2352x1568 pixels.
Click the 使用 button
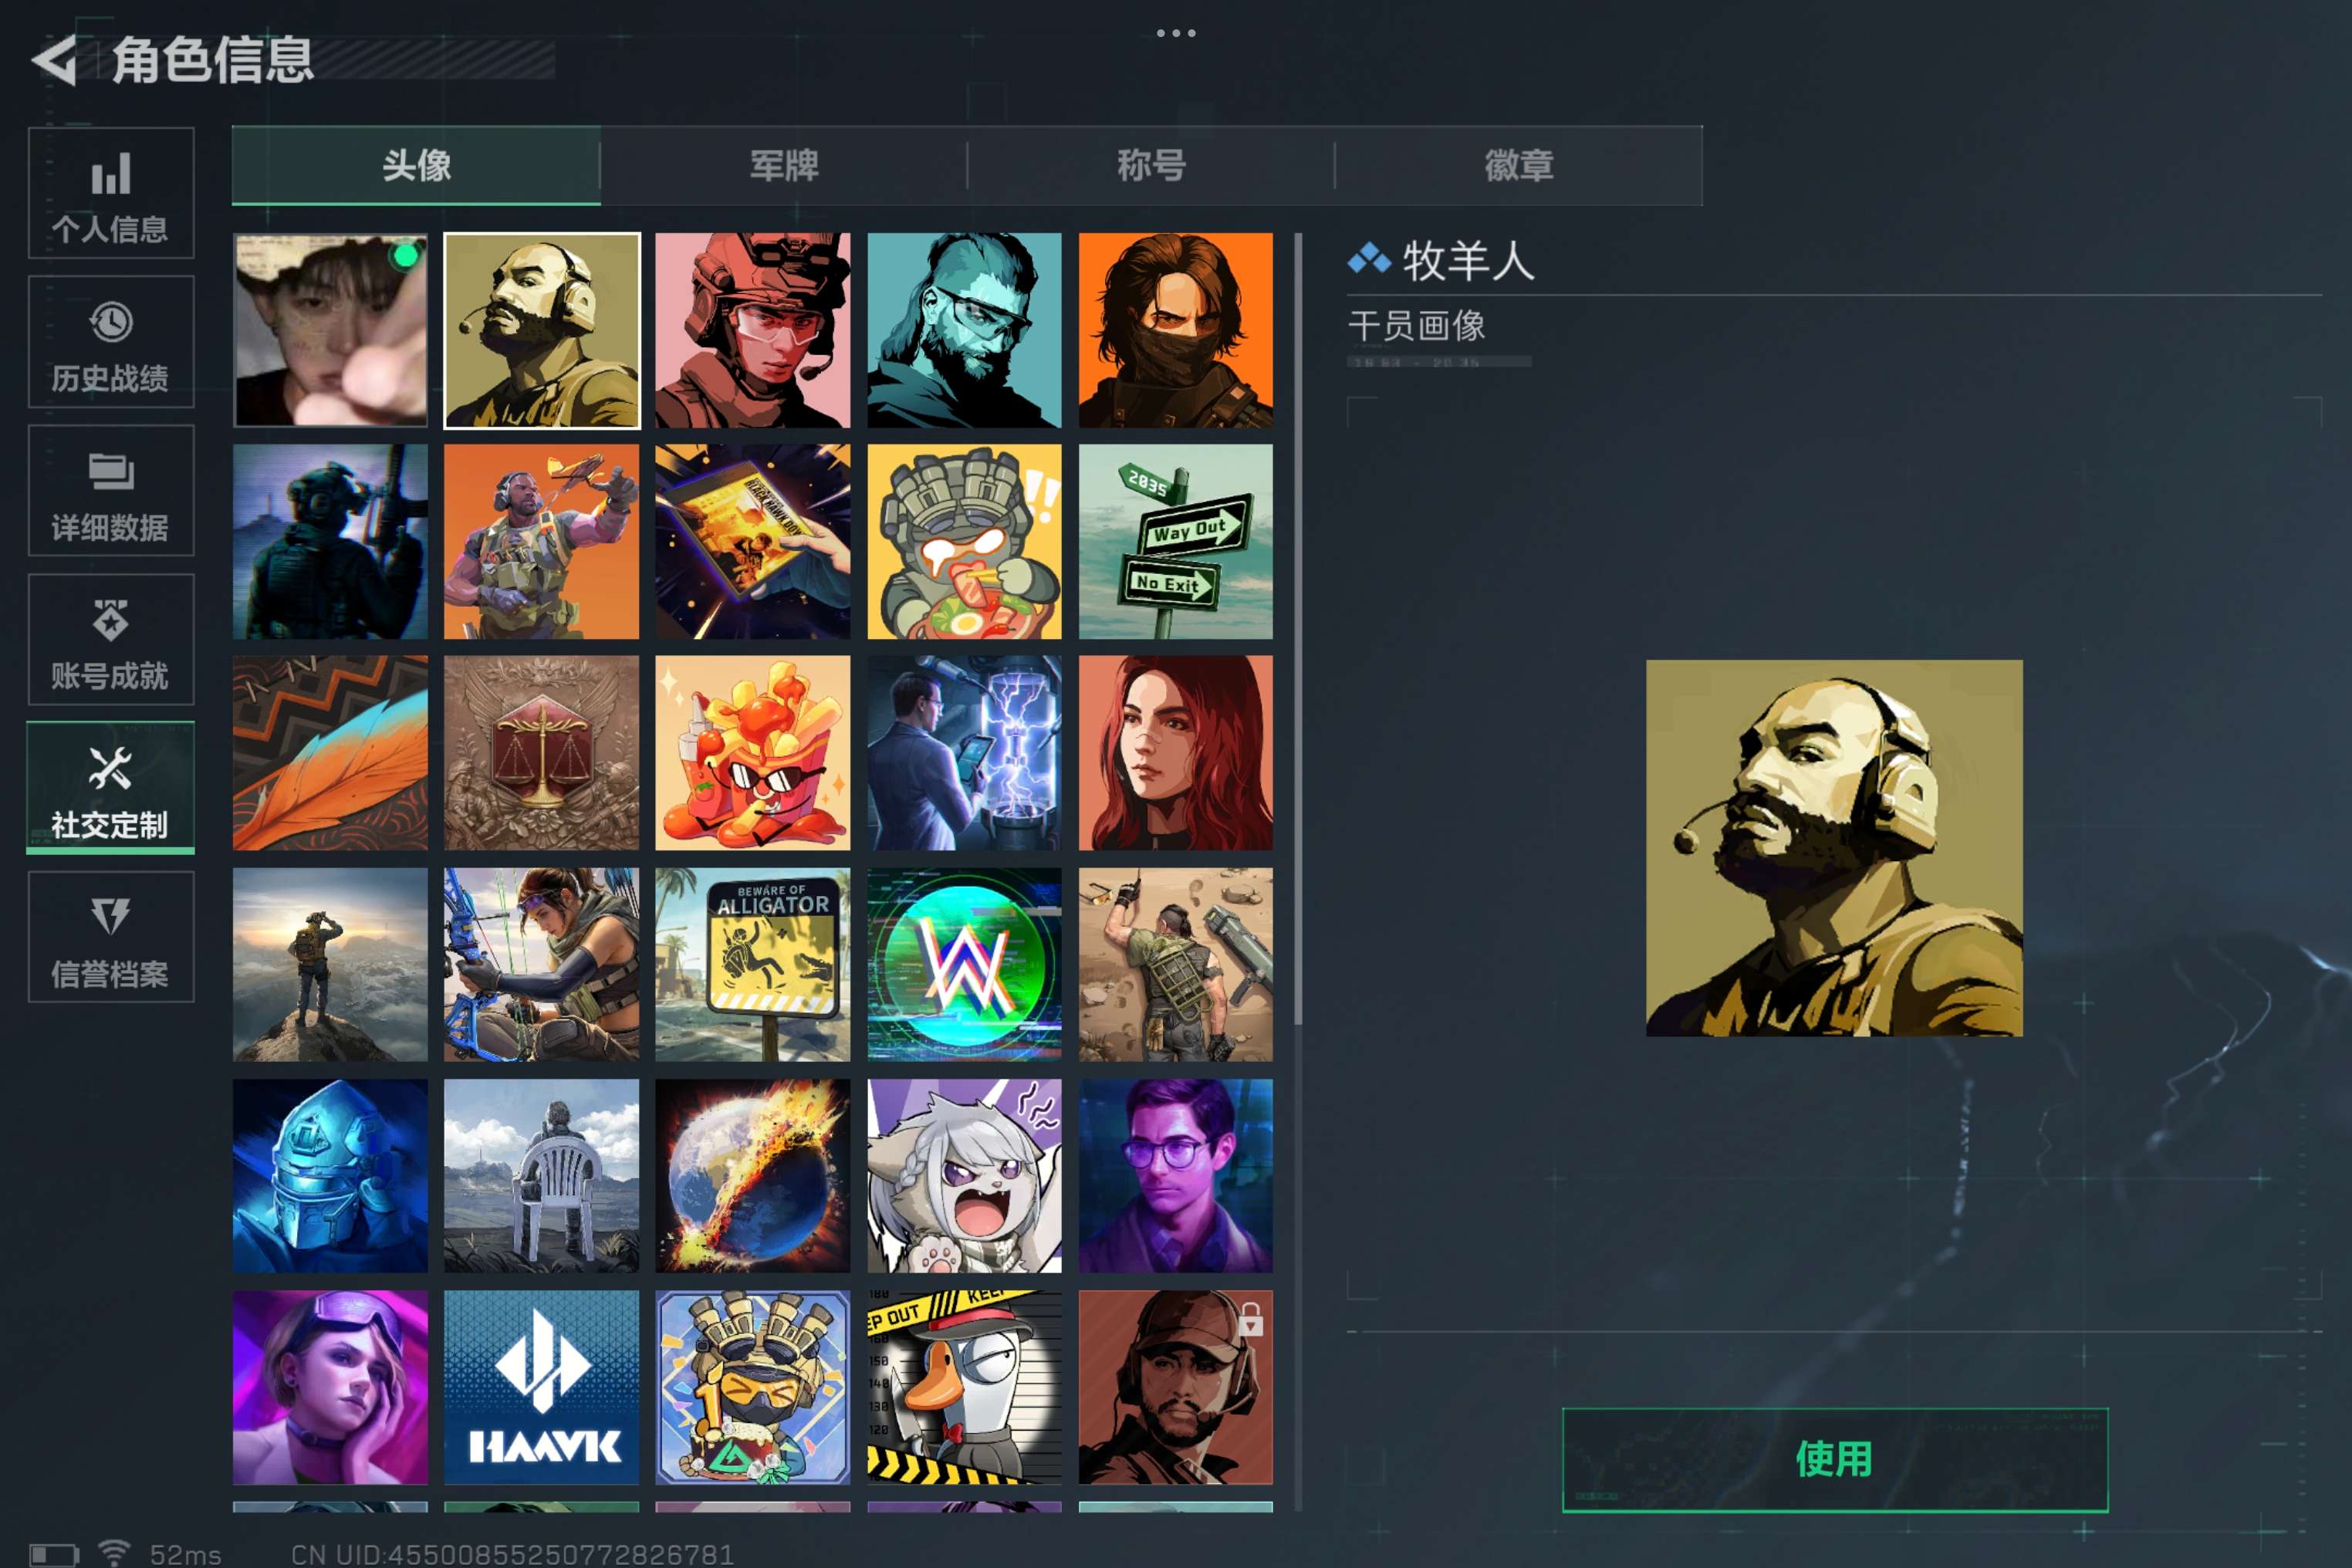[x=1835, y=1459]
